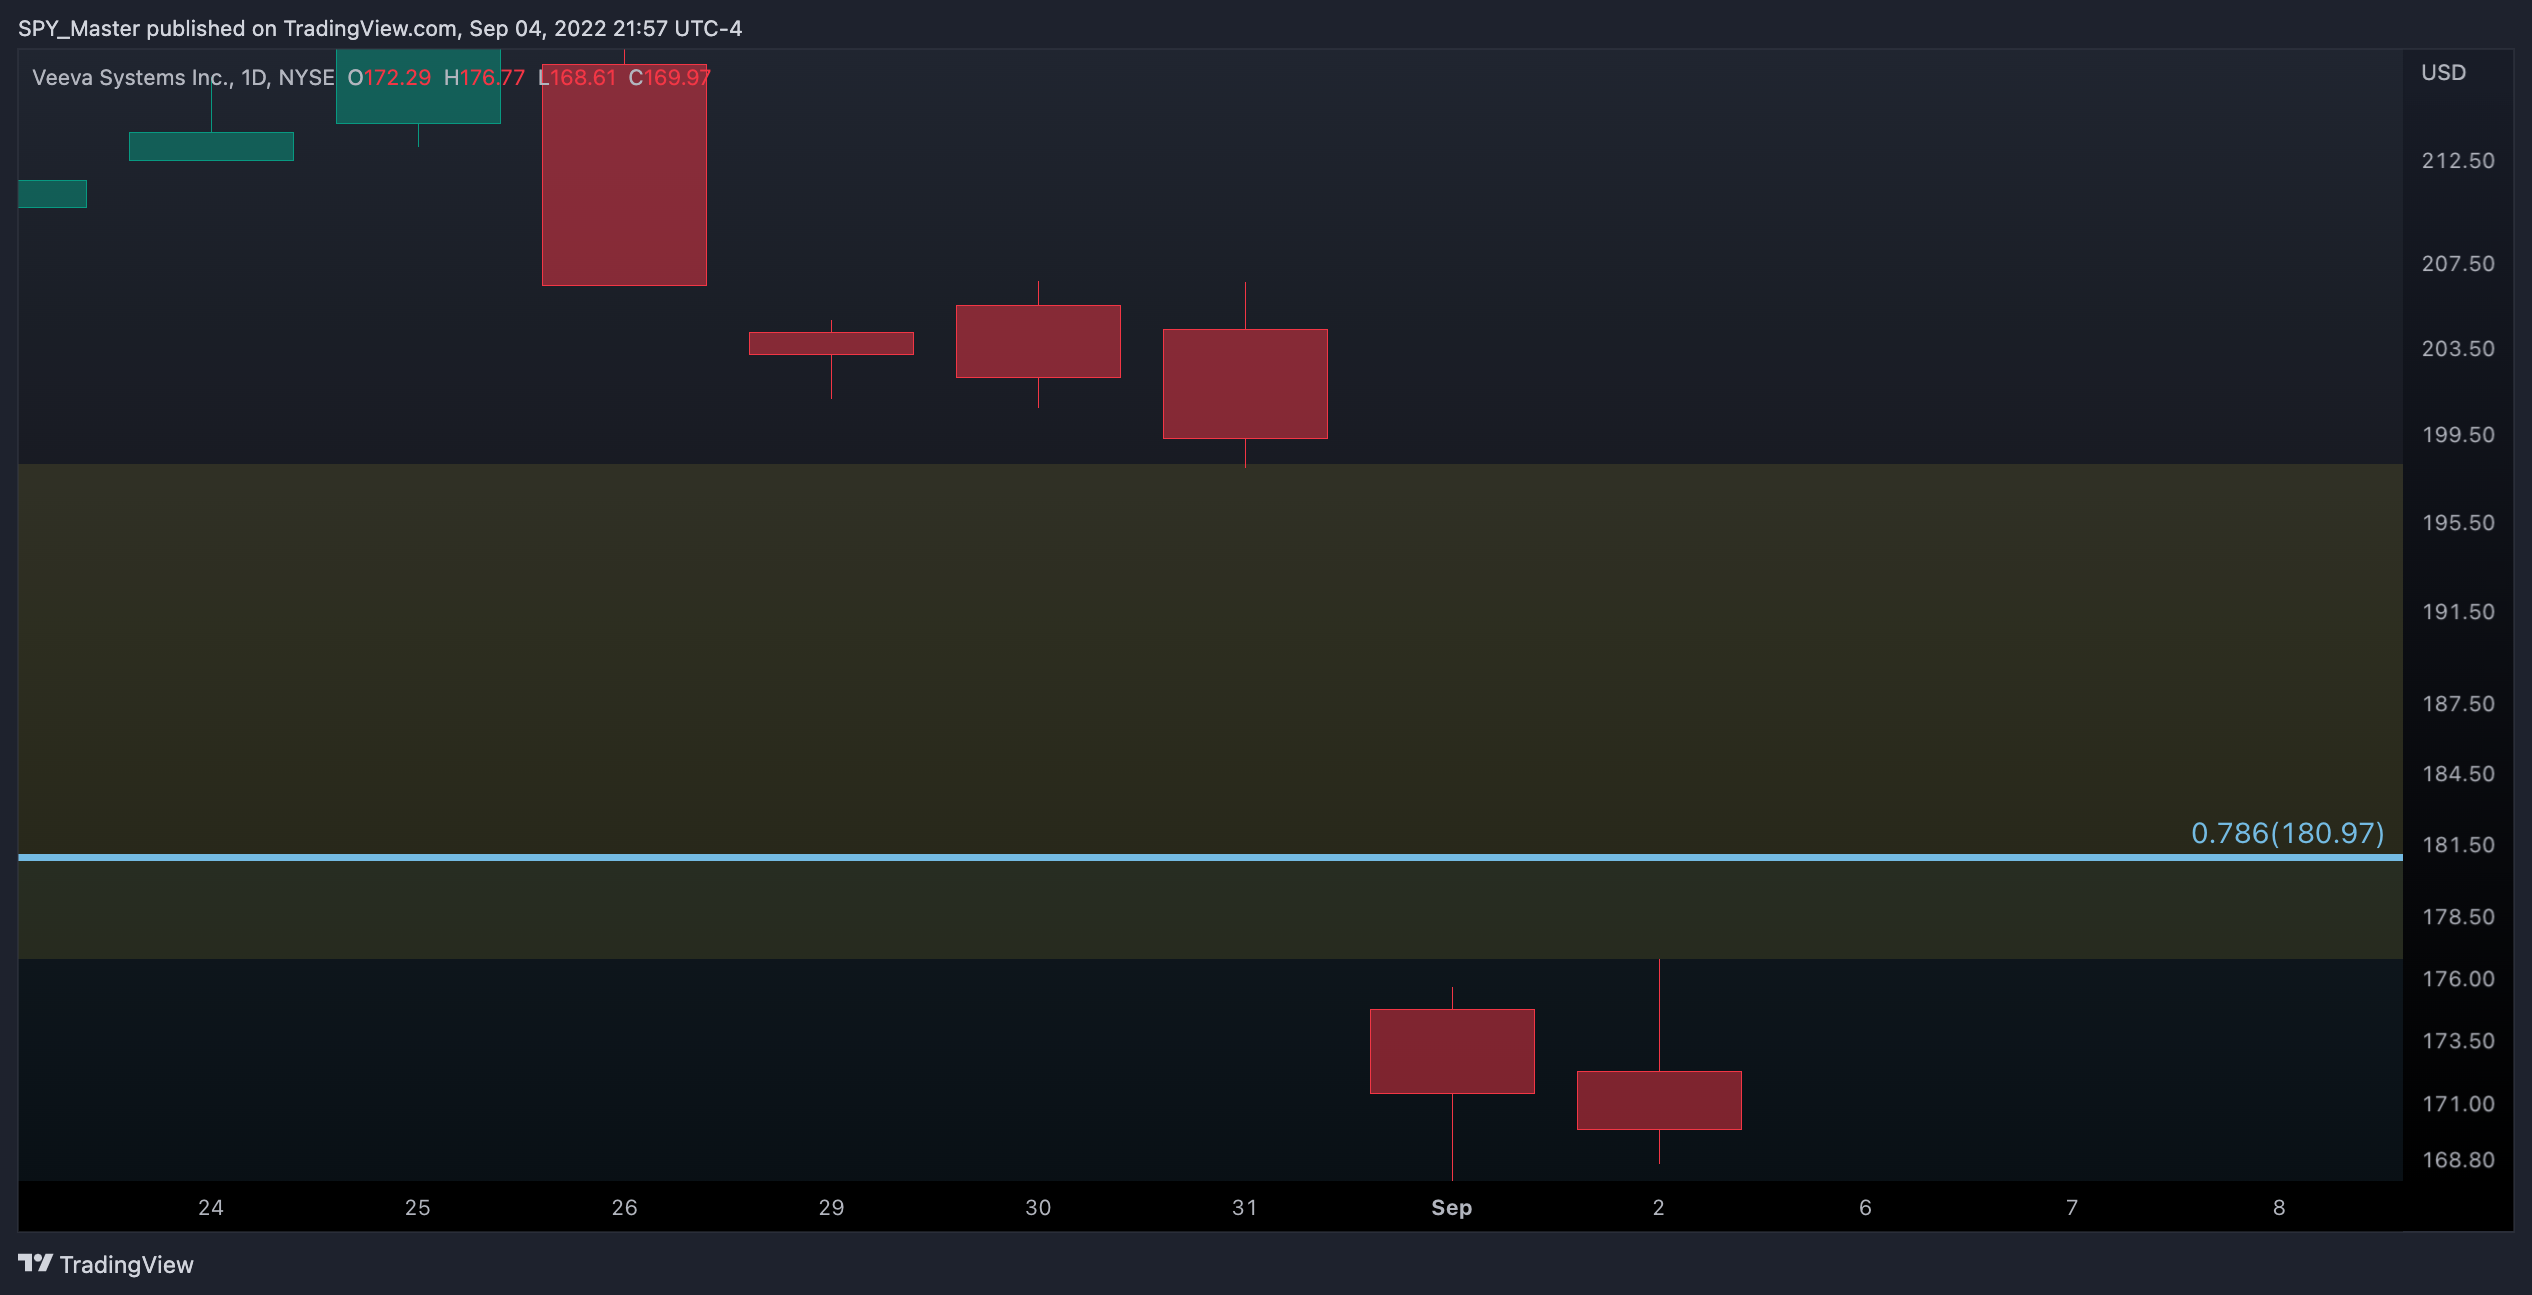Click the date label 29 on time axis
This screenshot has width=2532, height=1295.
[x=832, y=1207]
